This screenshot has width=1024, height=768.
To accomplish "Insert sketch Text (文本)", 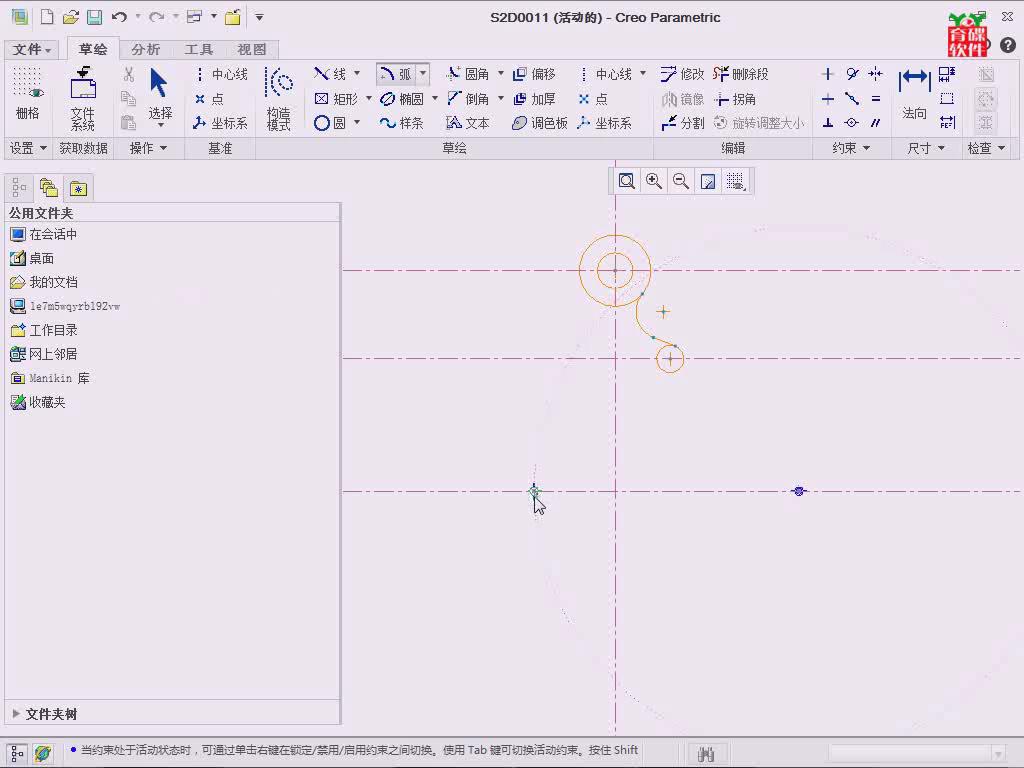I will [x=468, y=123].
